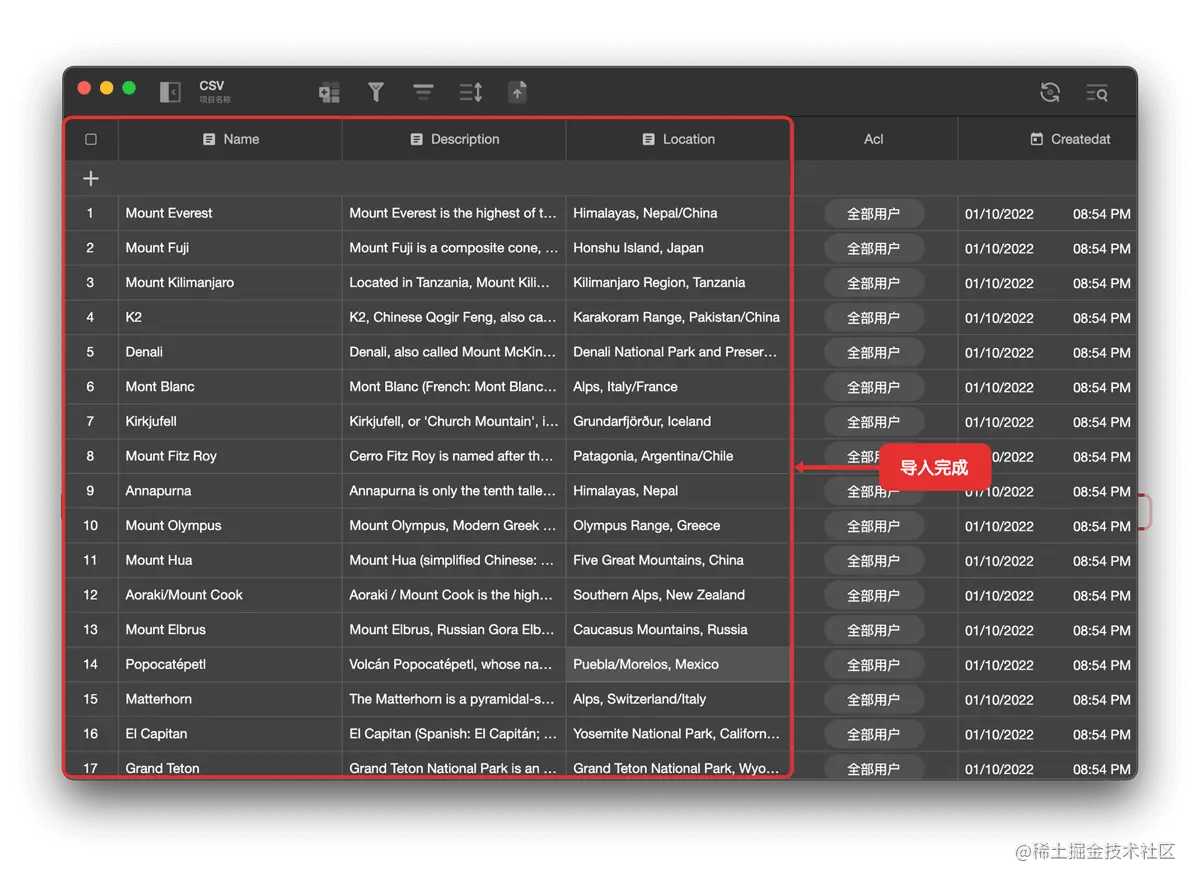Select the Mount Kilimanjaro name cell

[230, 282]
